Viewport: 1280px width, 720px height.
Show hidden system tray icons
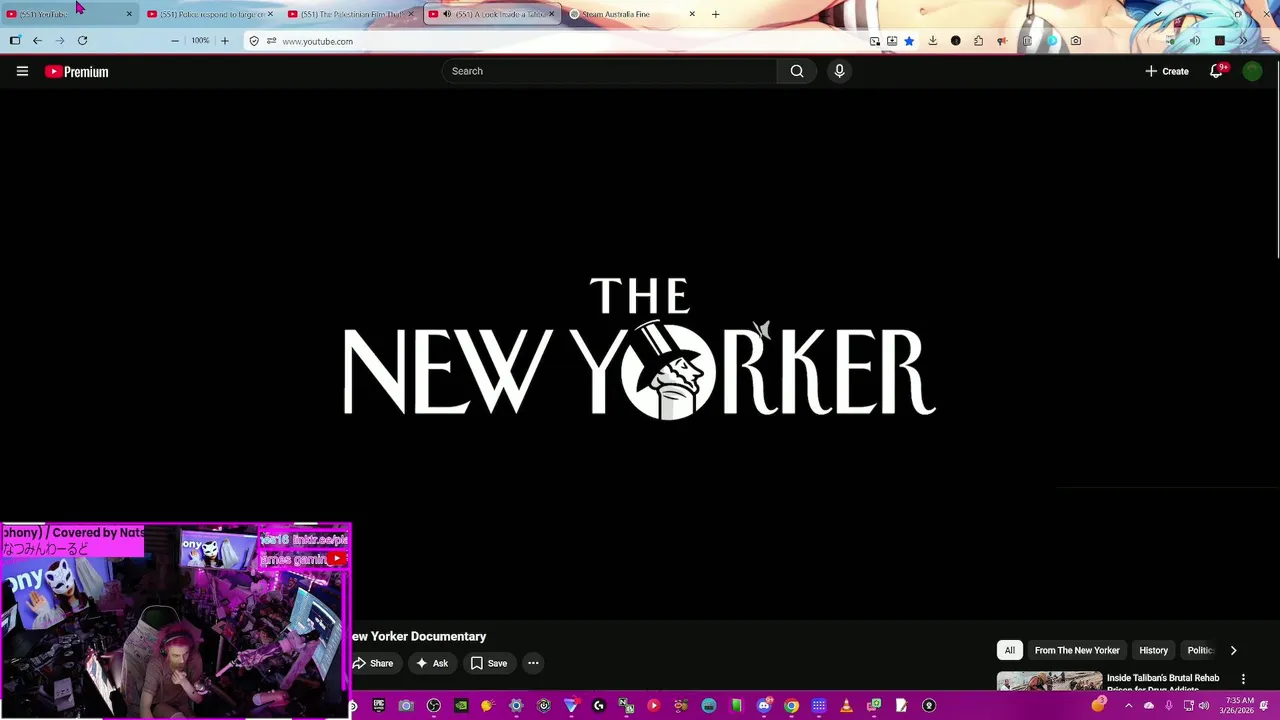click(1128, 706)
